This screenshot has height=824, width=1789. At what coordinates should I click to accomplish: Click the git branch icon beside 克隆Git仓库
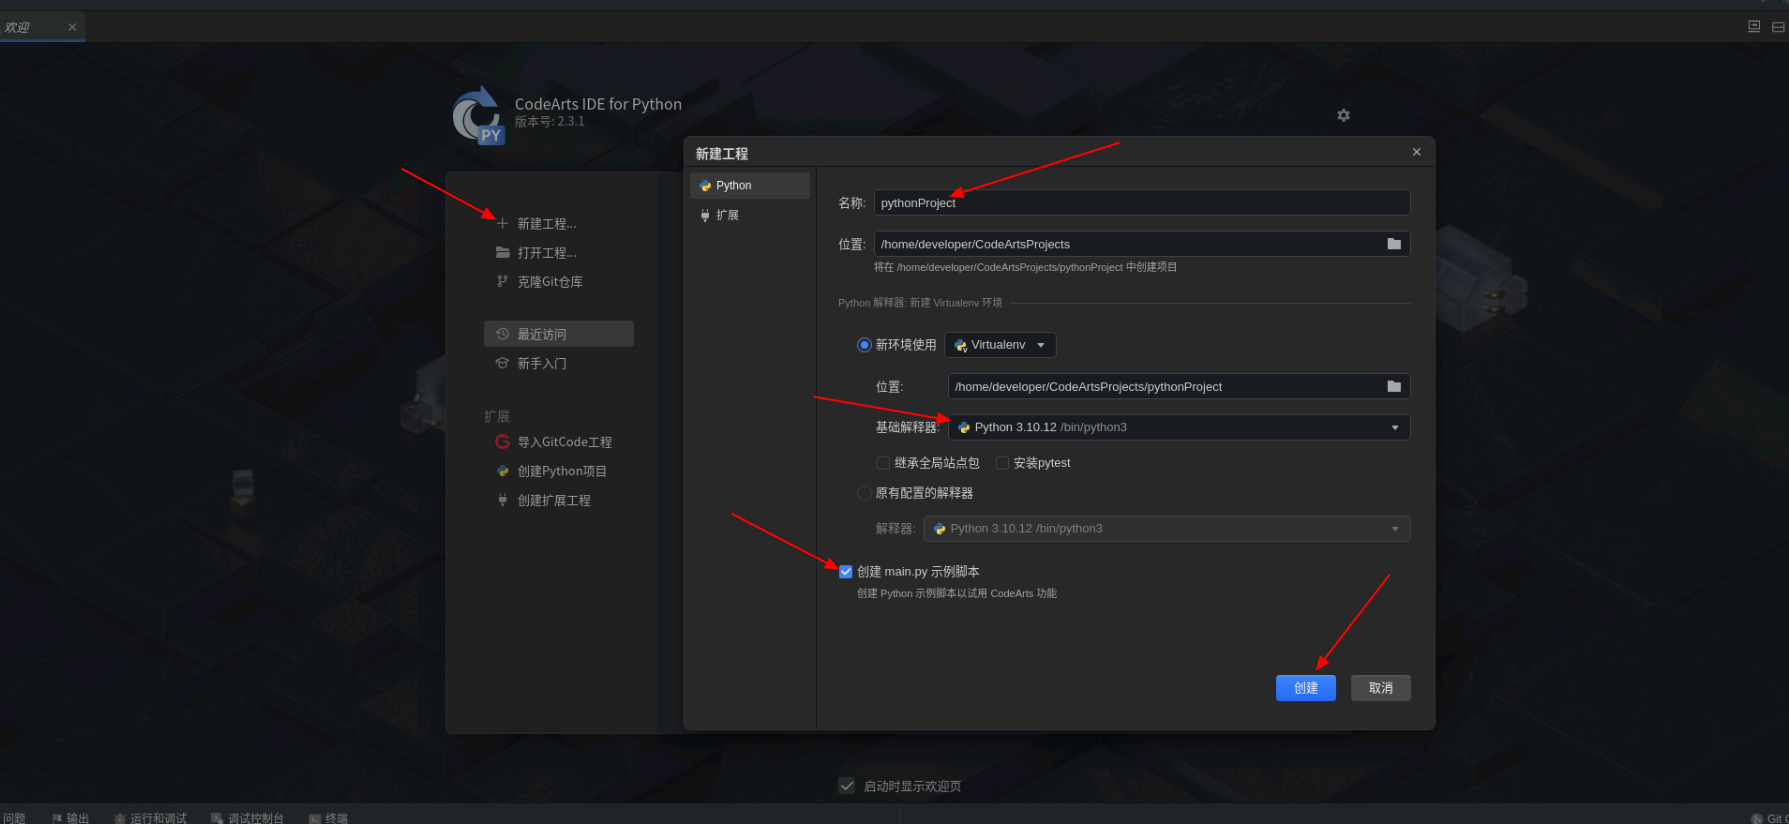point(503,281)
